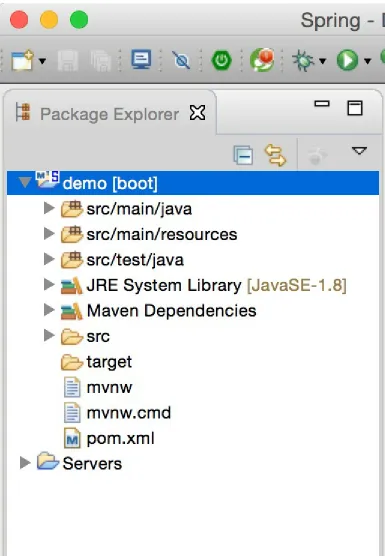385x556 pixels.
Task: Expand the src/test/java folder
Action: tap(49, 259)
